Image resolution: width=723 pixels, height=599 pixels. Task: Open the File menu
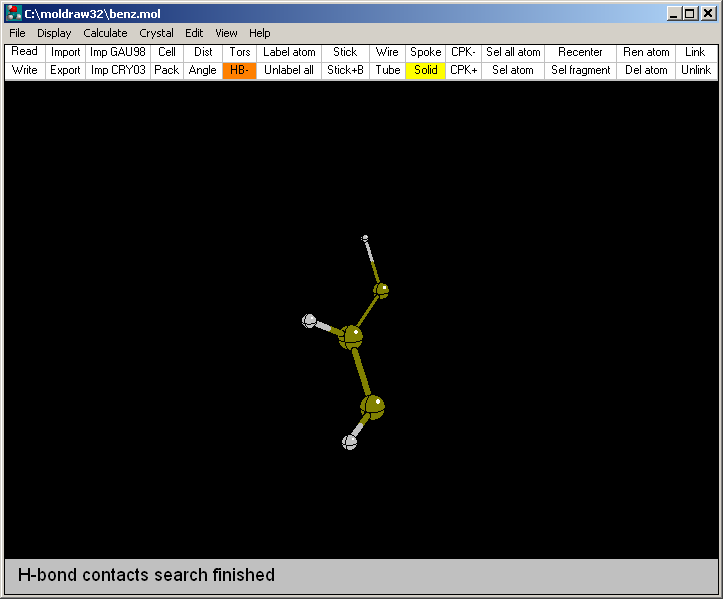point(17,33)
